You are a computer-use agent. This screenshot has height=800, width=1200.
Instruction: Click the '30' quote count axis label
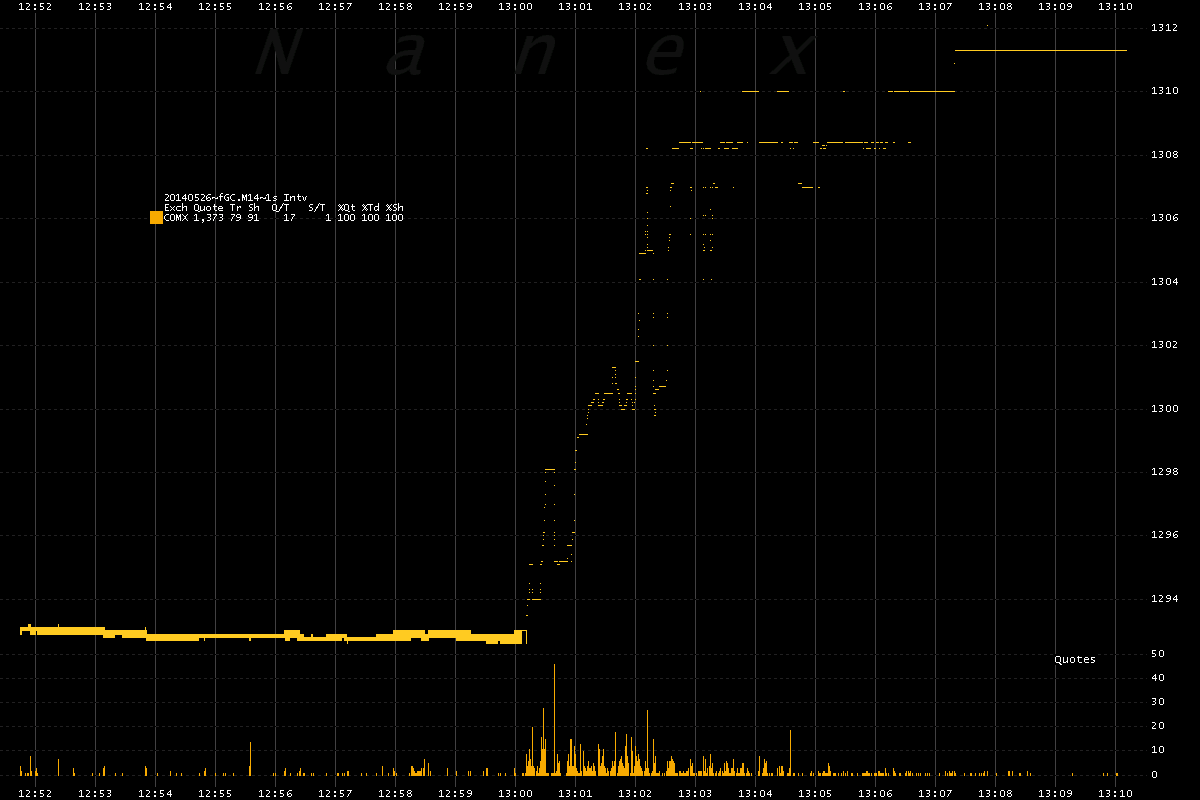point(1157,702)
